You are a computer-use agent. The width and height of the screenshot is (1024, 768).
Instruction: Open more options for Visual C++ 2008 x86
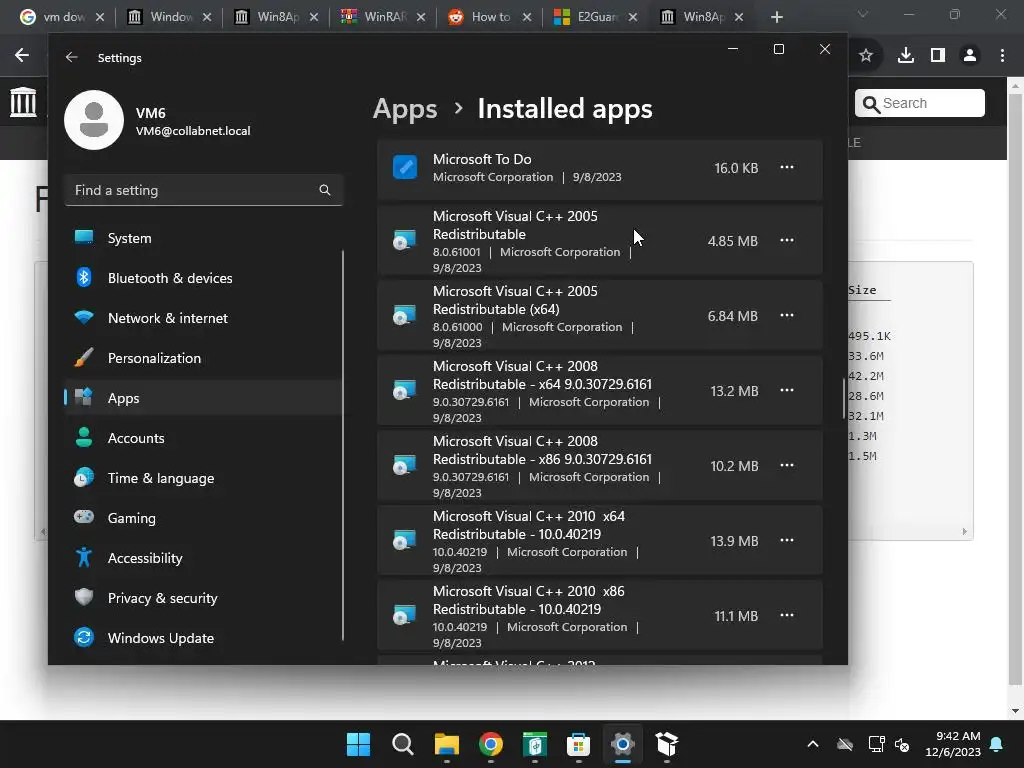[787, 466]
